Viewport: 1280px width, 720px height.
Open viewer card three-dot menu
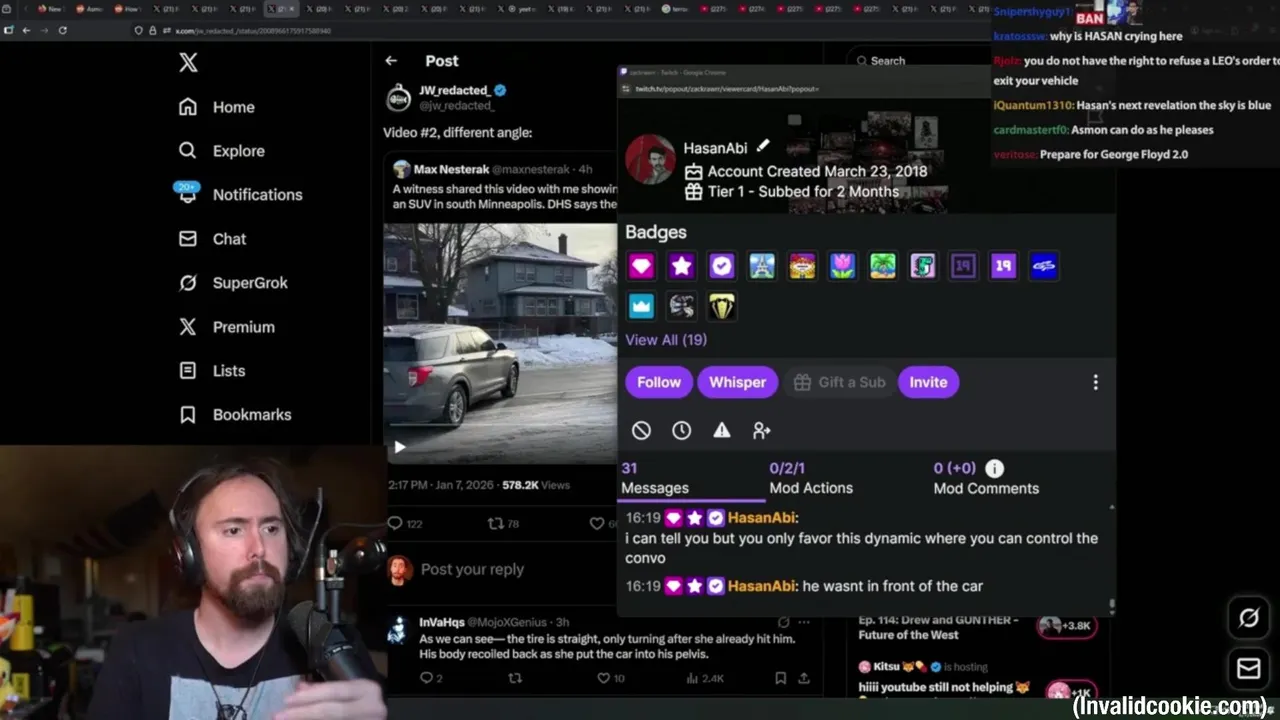[x=1095, y=382]
